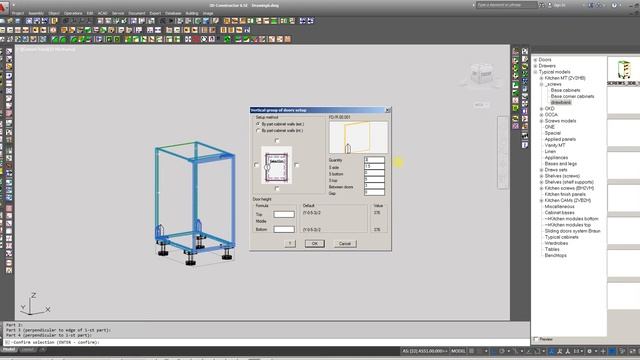Select Sliding doors system tree item

(572, 231)
